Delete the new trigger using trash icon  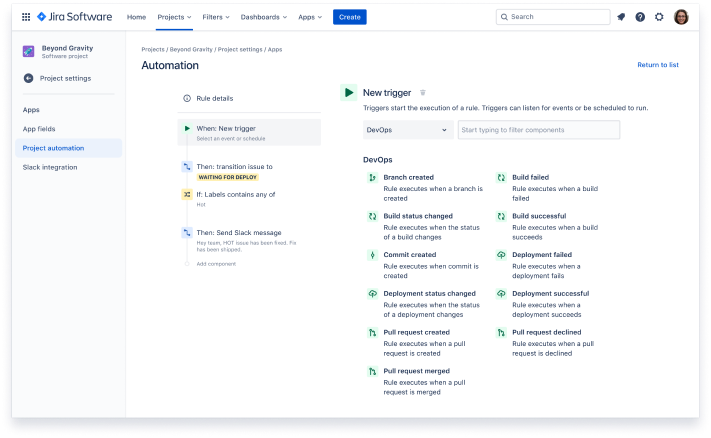(x=423, y=92)
